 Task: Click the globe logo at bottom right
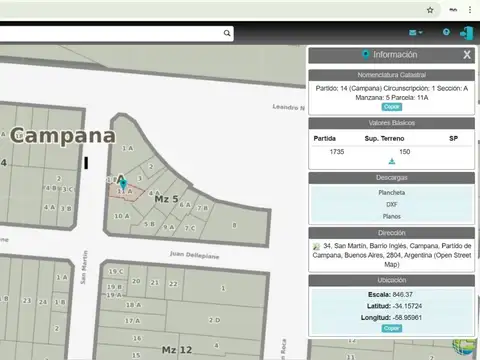click(x=465, y=347)
